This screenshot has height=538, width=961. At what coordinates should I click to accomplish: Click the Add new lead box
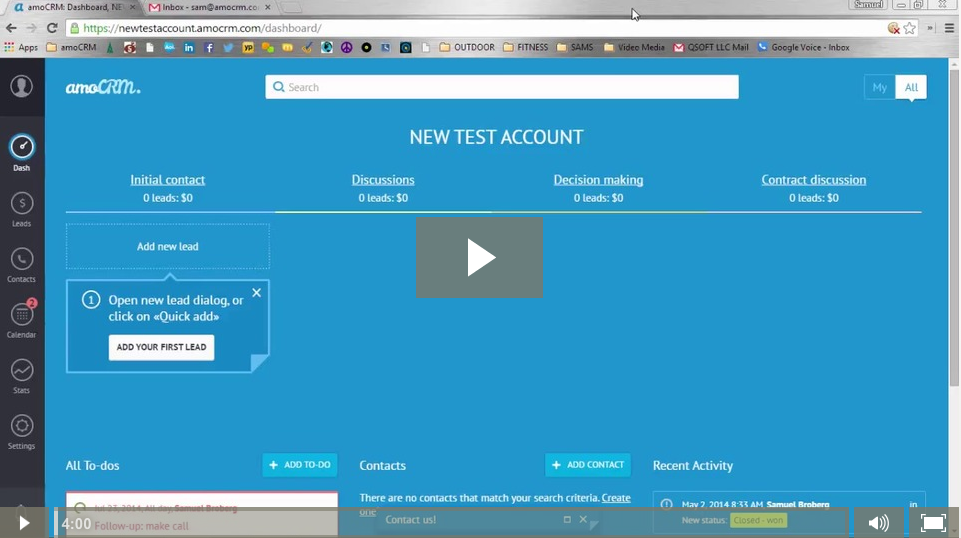(x=168, y=246)
